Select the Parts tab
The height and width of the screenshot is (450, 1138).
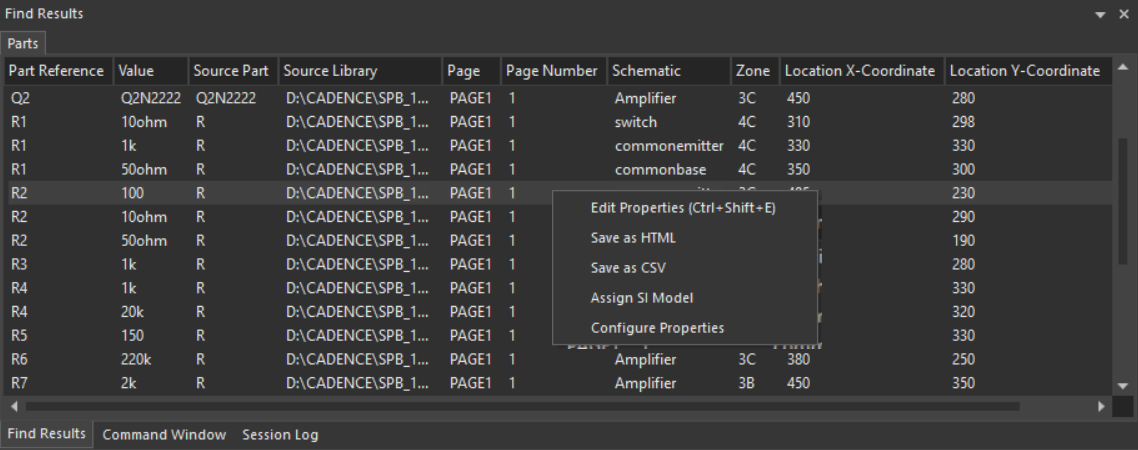coord(21,44)
